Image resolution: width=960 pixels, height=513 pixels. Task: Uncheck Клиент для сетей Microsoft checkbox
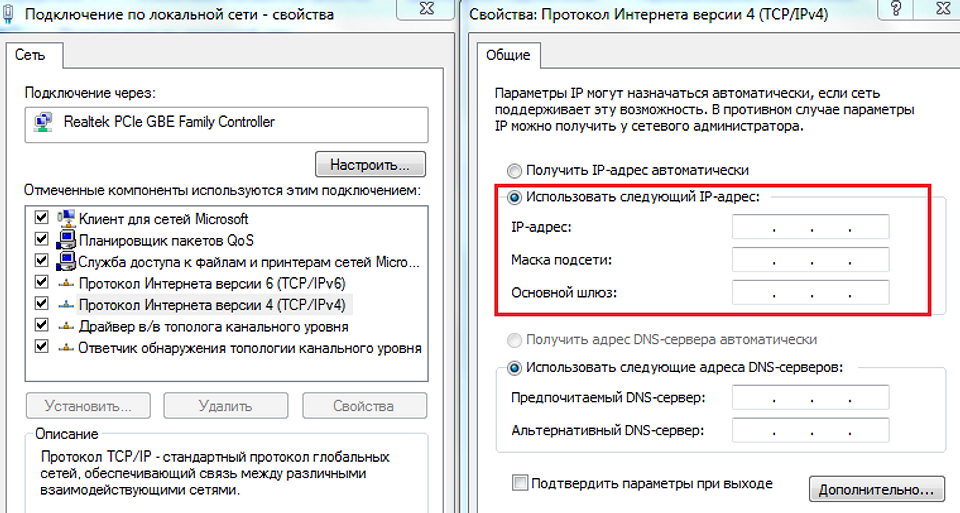click(x=41, y=218)
